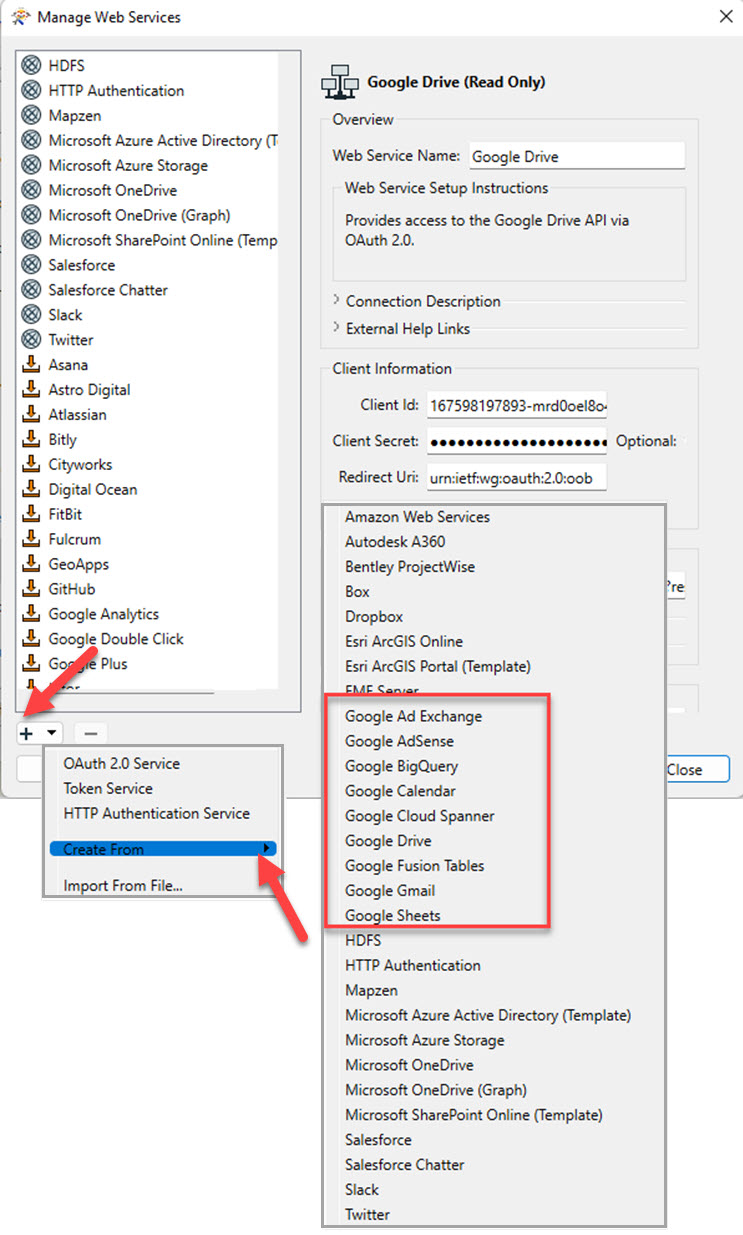Close the Manage Web Services window

725,16
